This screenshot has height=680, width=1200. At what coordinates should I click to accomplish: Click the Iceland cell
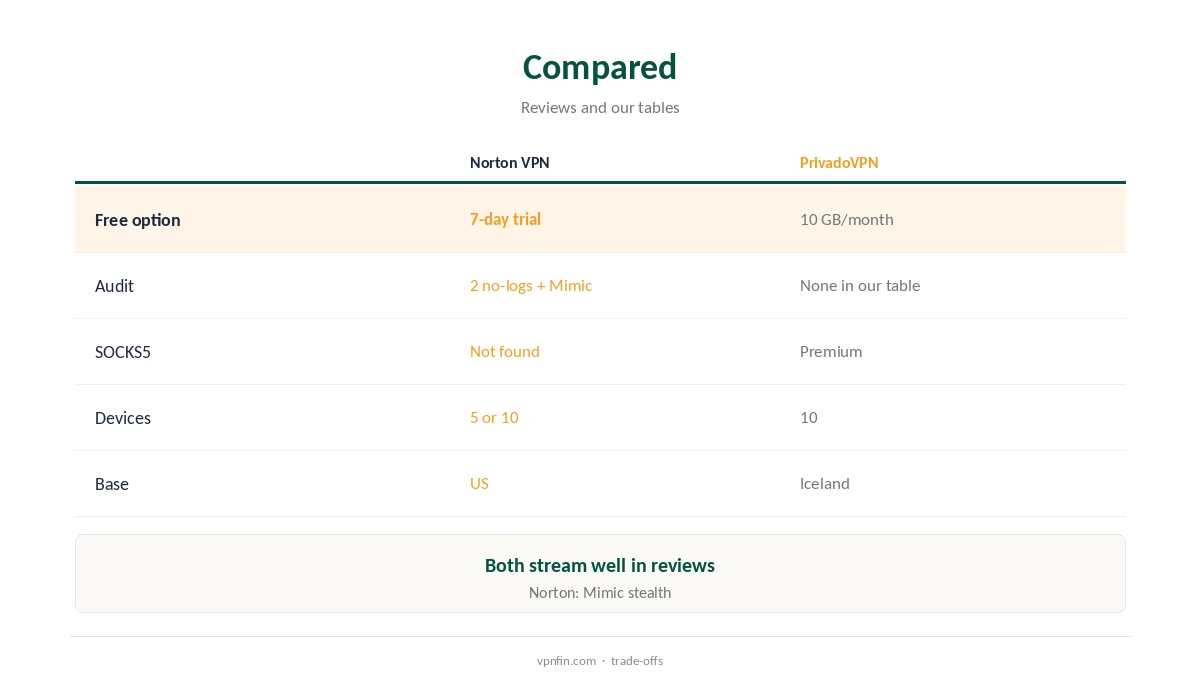pyautogui.click(x=825, y=483)
